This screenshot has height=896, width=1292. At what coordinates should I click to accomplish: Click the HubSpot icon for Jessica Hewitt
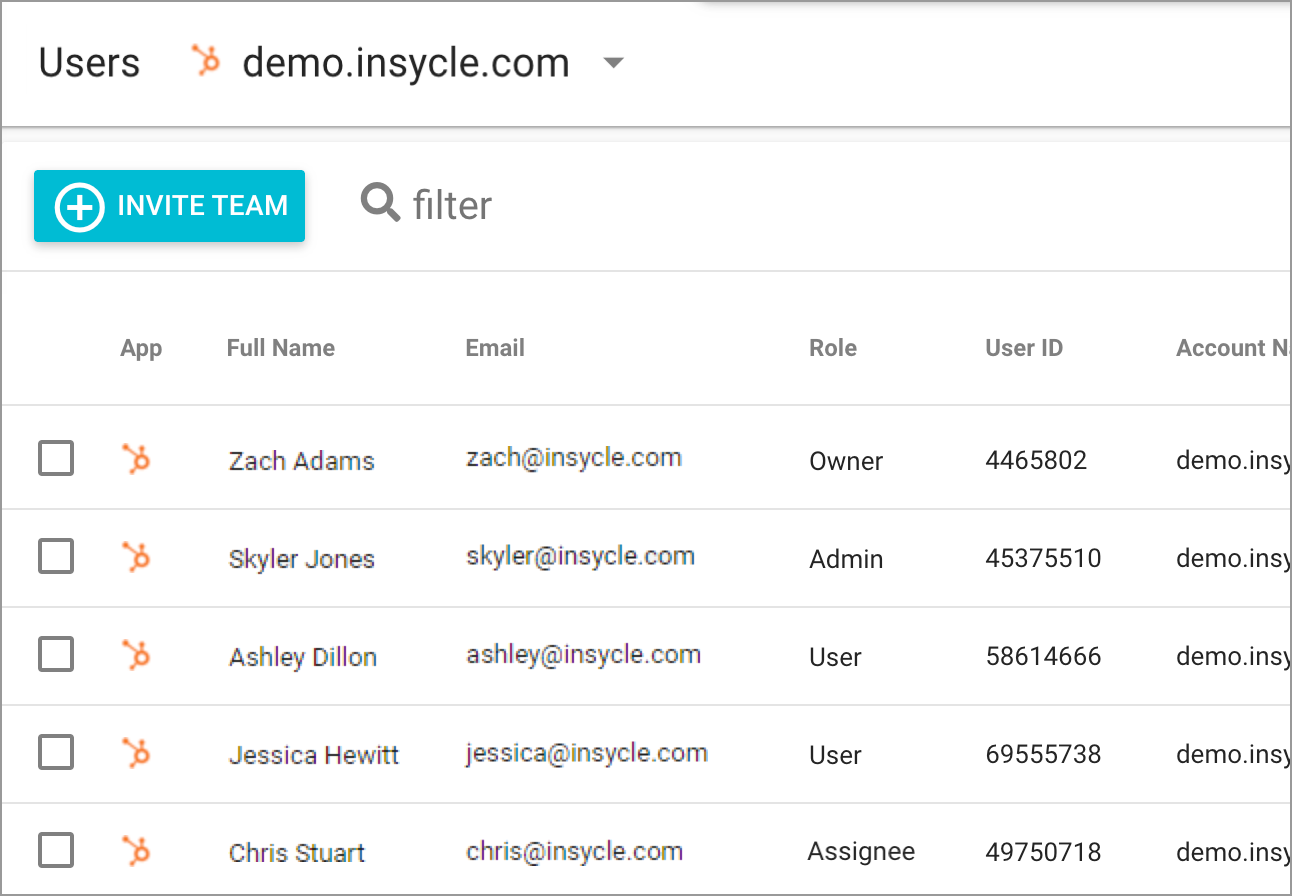(136, 752)
